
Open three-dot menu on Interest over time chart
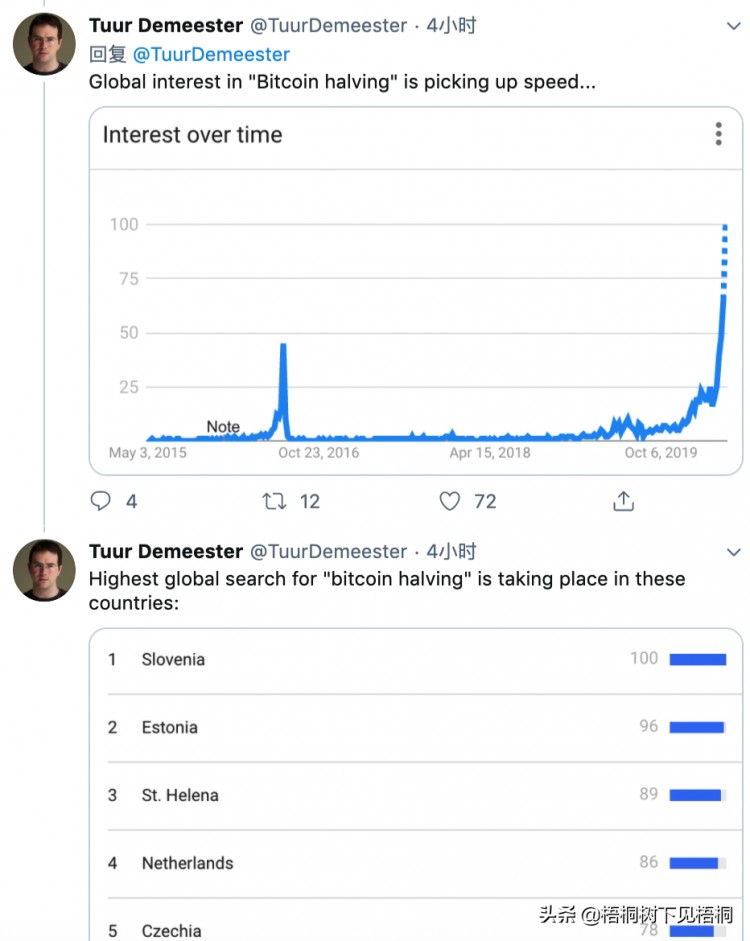click(718, 134)
